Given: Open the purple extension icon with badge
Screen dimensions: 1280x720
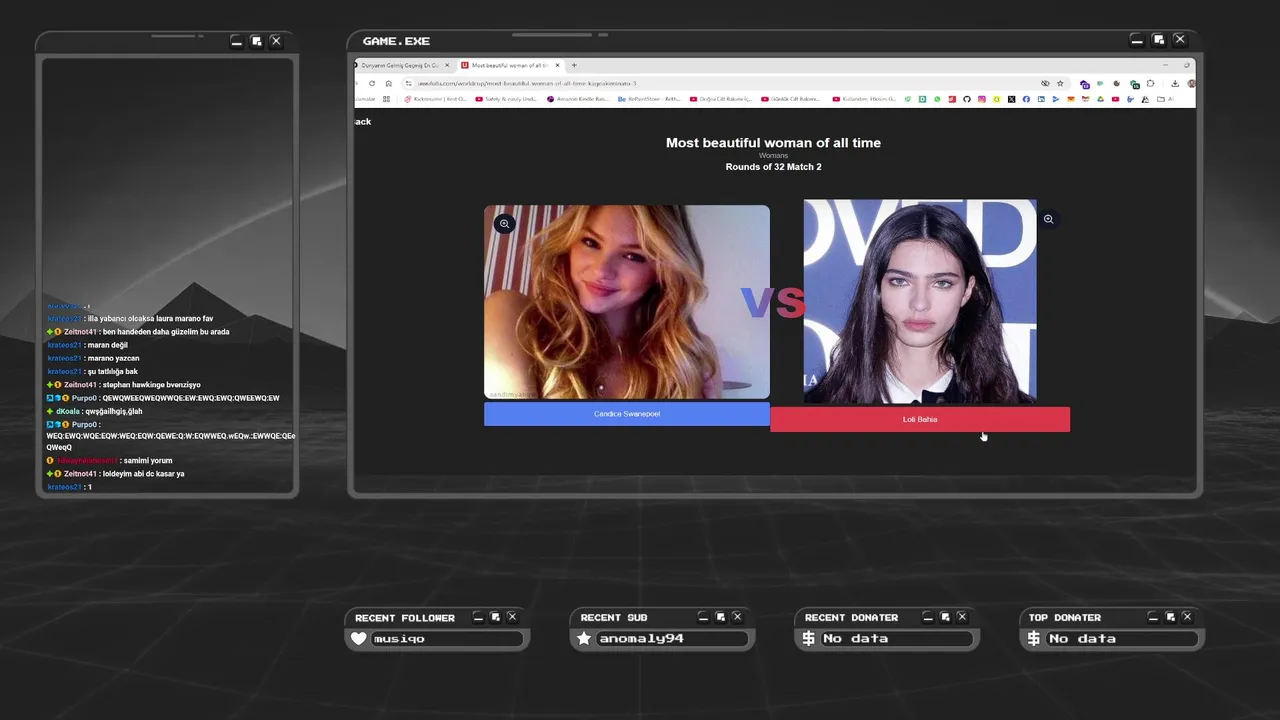Looking at the screenshot, I should coord(1085,85).
